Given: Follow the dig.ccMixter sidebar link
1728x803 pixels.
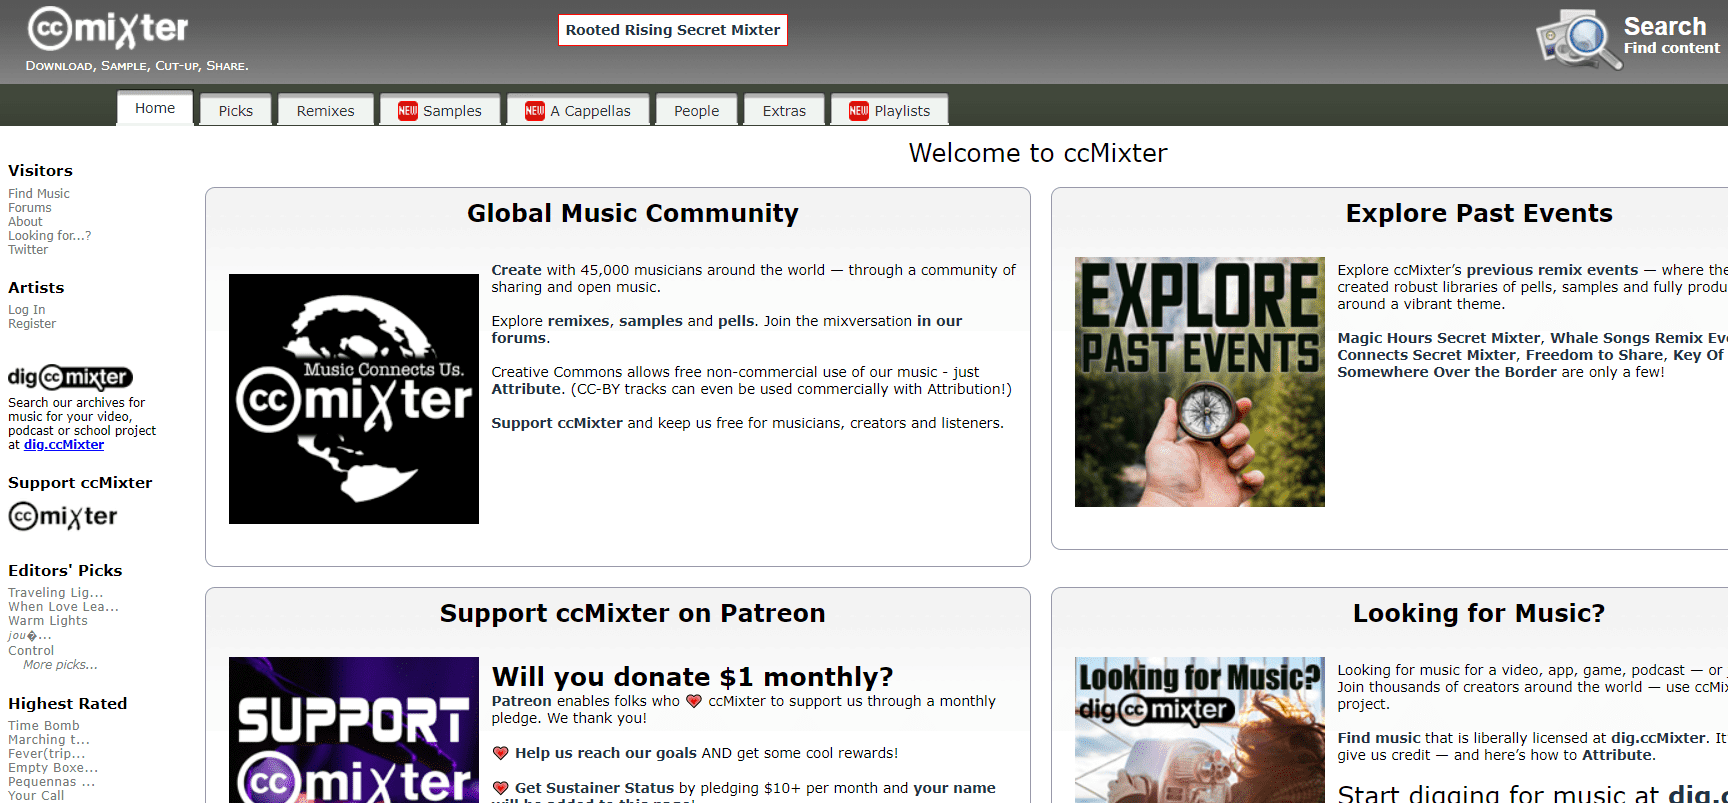Looking at the screenshot, I should click(x=64, y=445).
